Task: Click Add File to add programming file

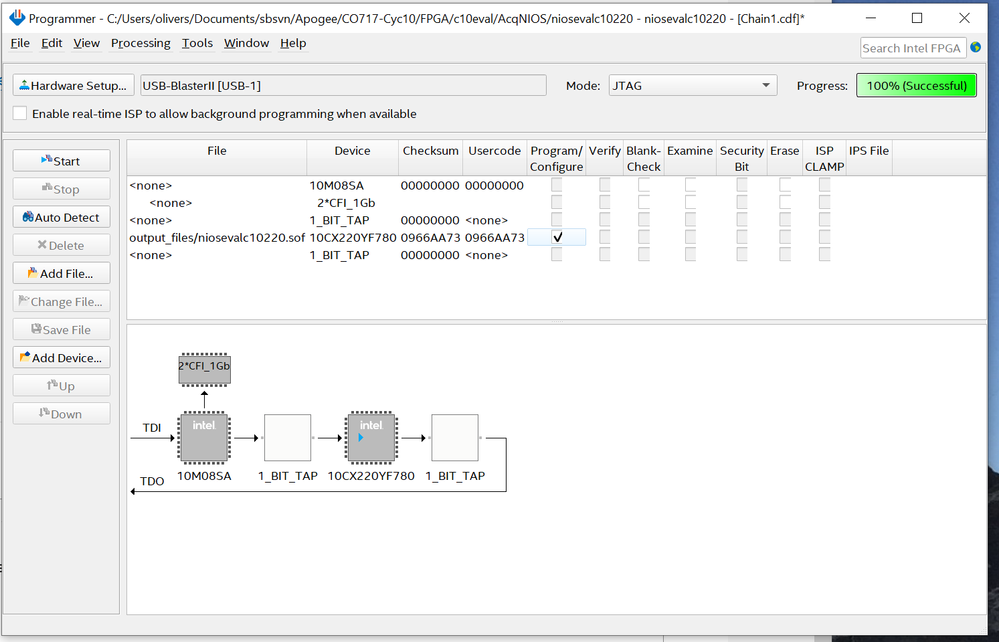Action: click(61, 273)
